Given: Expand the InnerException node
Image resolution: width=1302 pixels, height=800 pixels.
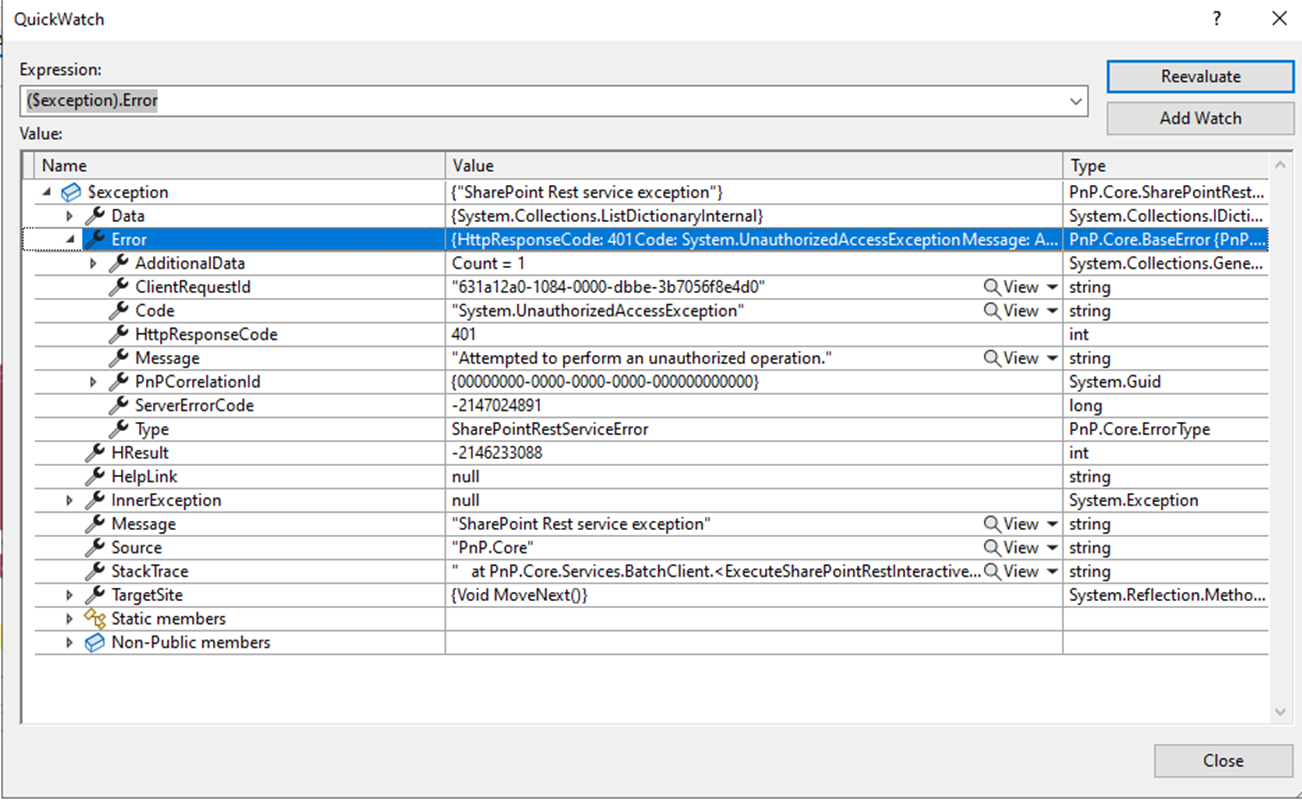Looking at the screenshot, I should tap(69, 499).
